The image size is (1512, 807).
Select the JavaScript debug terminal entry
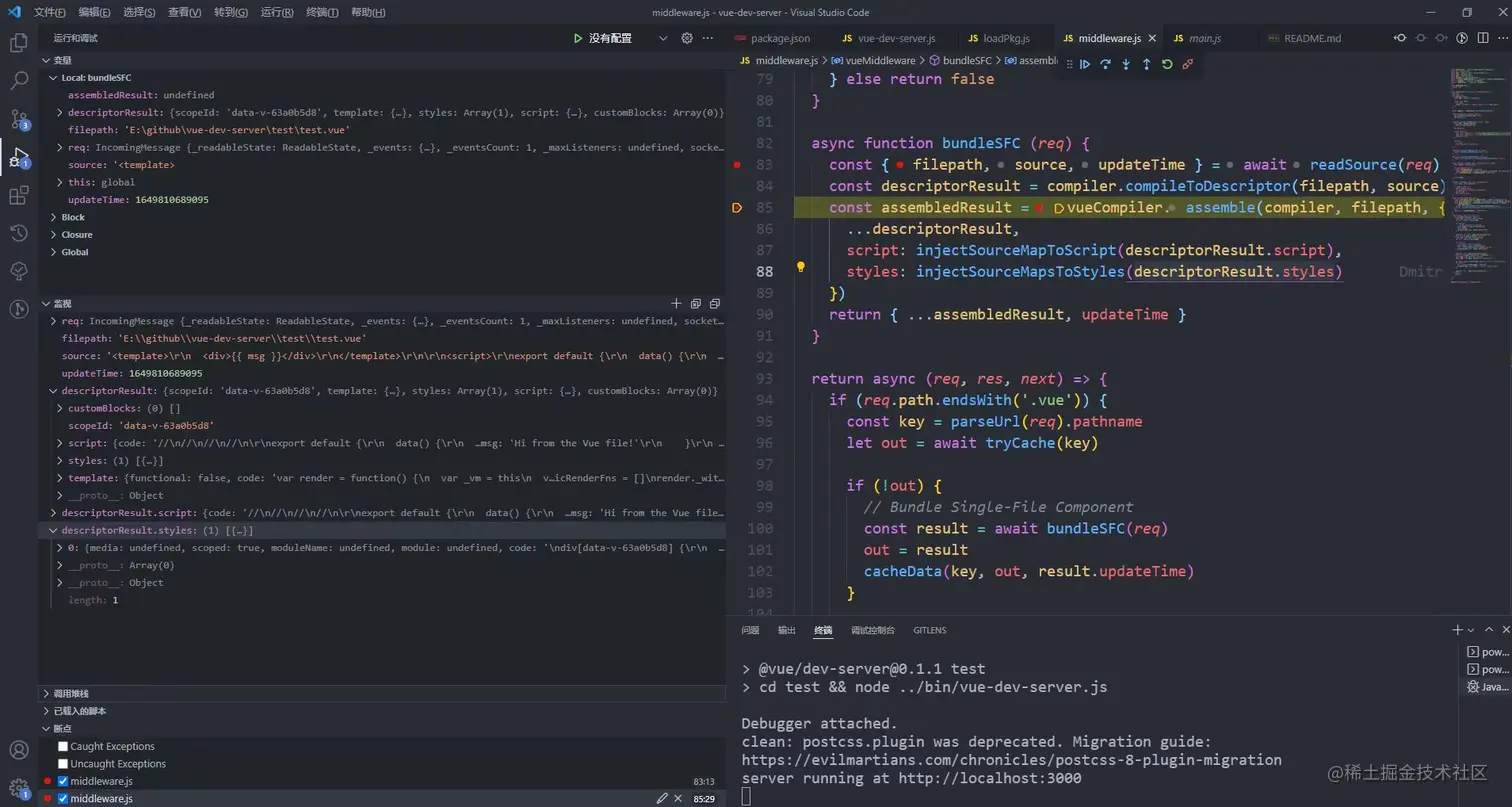point(1487,687)
